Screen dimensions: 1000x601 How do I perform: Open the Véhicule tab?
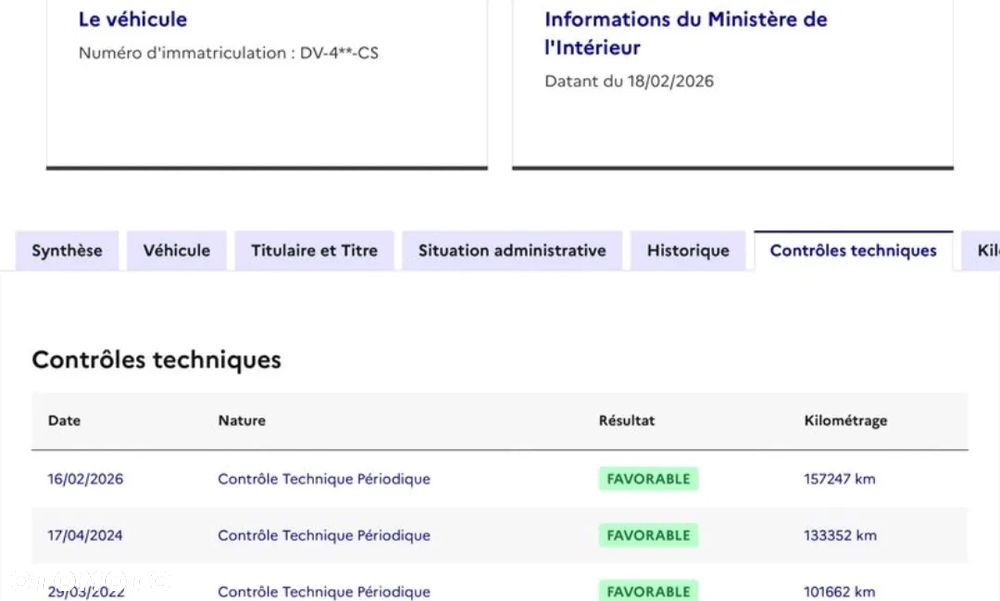(x=176, y=251)
